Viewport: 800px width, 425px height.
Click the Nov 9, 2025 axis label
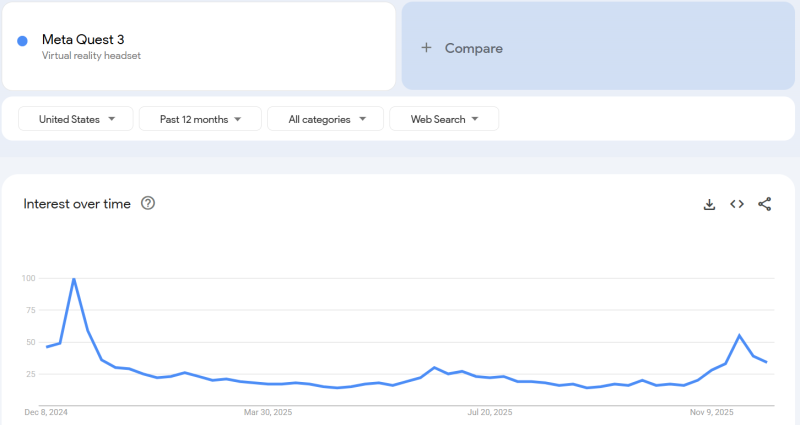tap(711, 412)
